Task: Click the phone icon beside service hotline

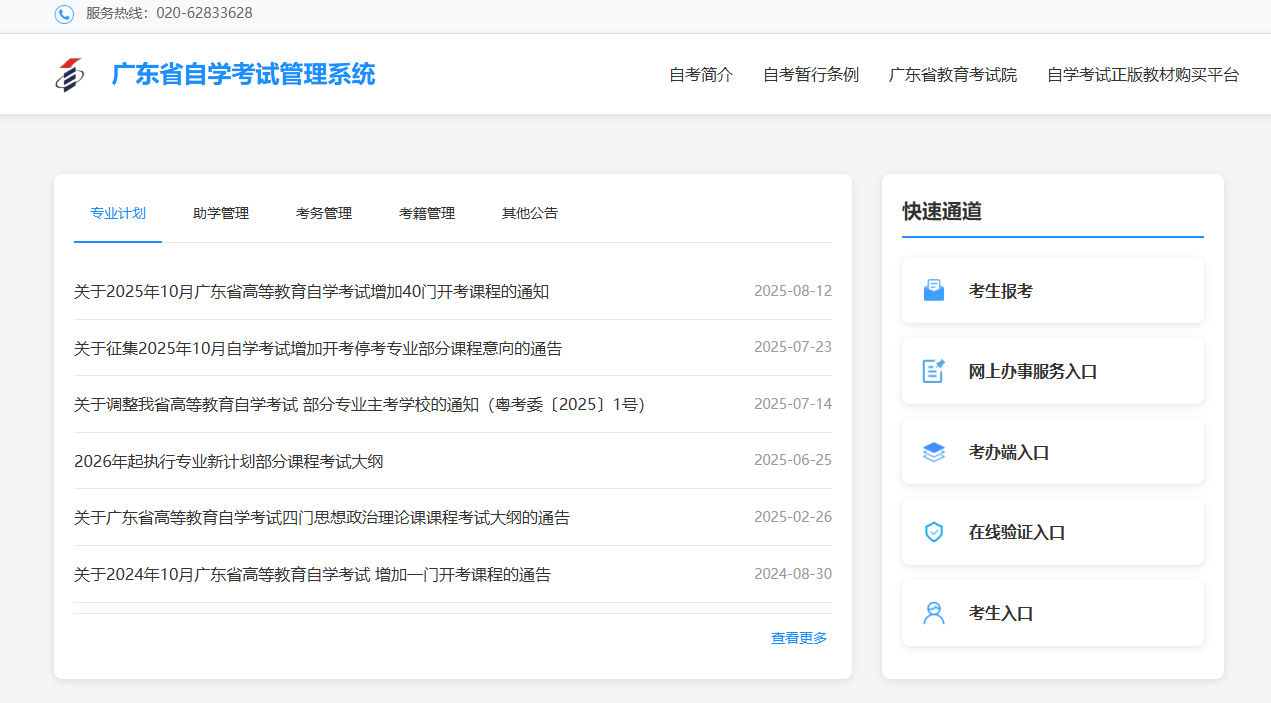Action: (64, 14)
